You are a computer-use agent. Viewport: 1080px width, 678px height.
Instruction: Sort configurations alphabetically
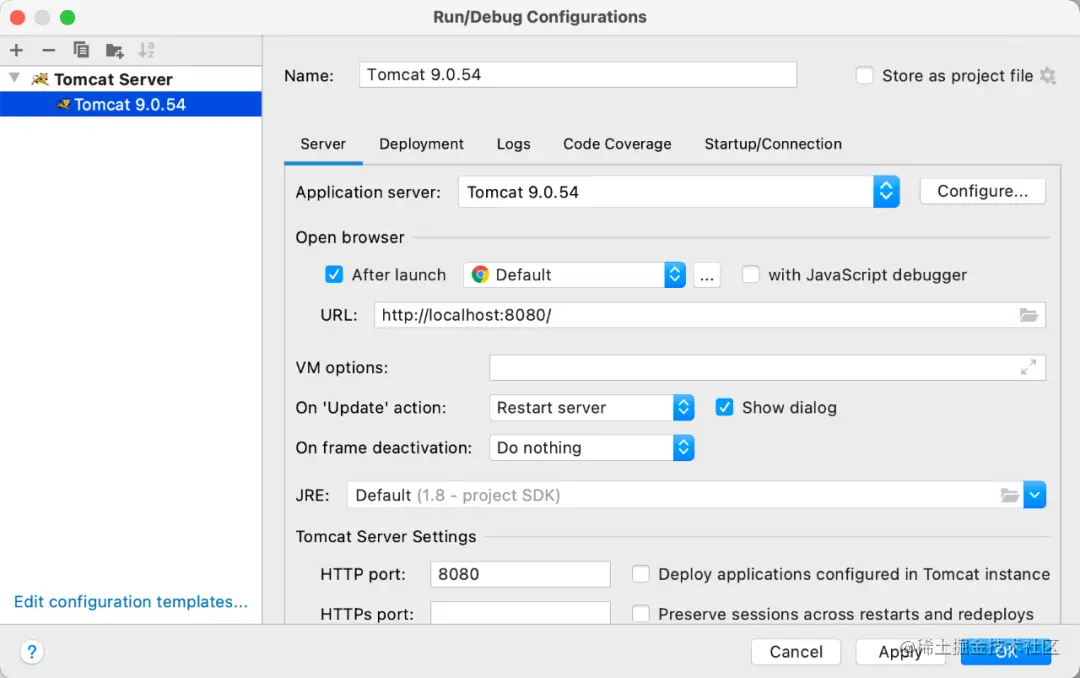(146, 50)
